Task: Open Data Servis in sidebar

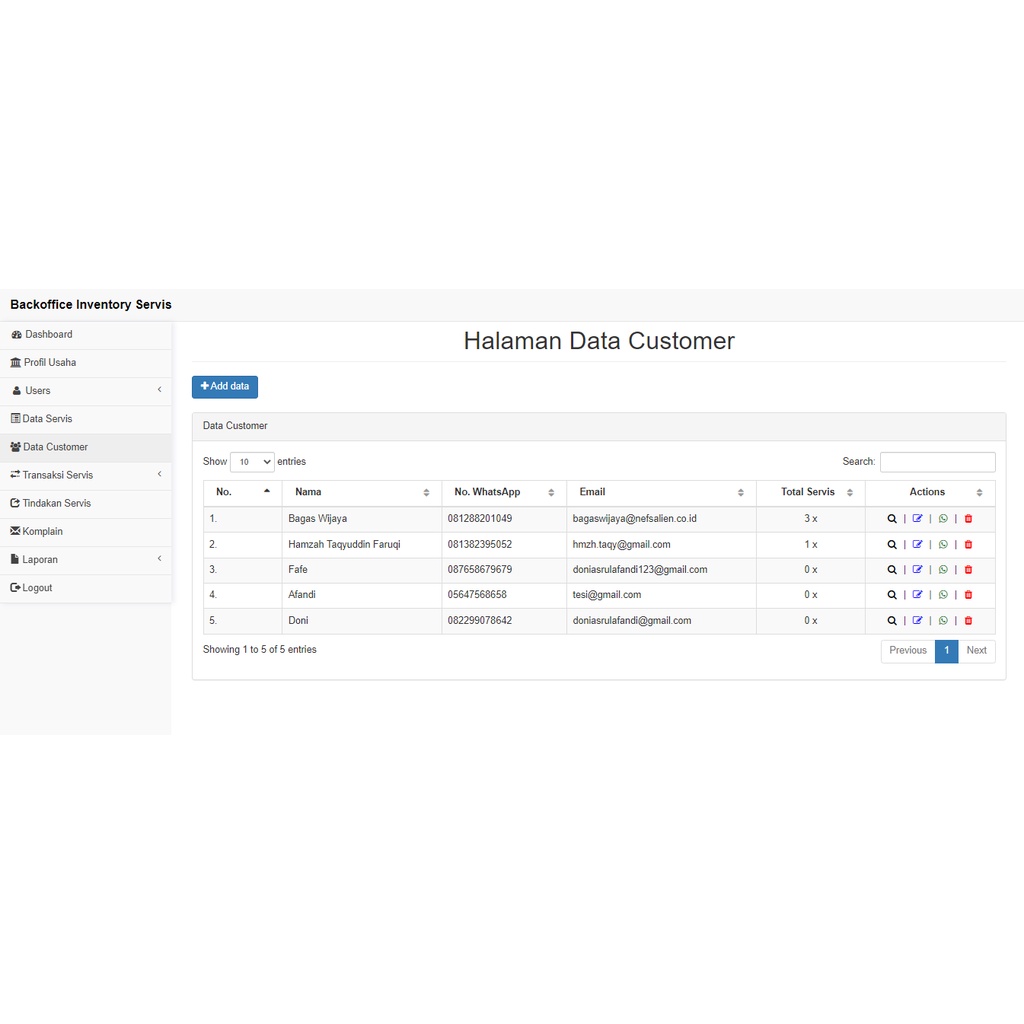Action: pyautogui.click(x=86, y=419)
